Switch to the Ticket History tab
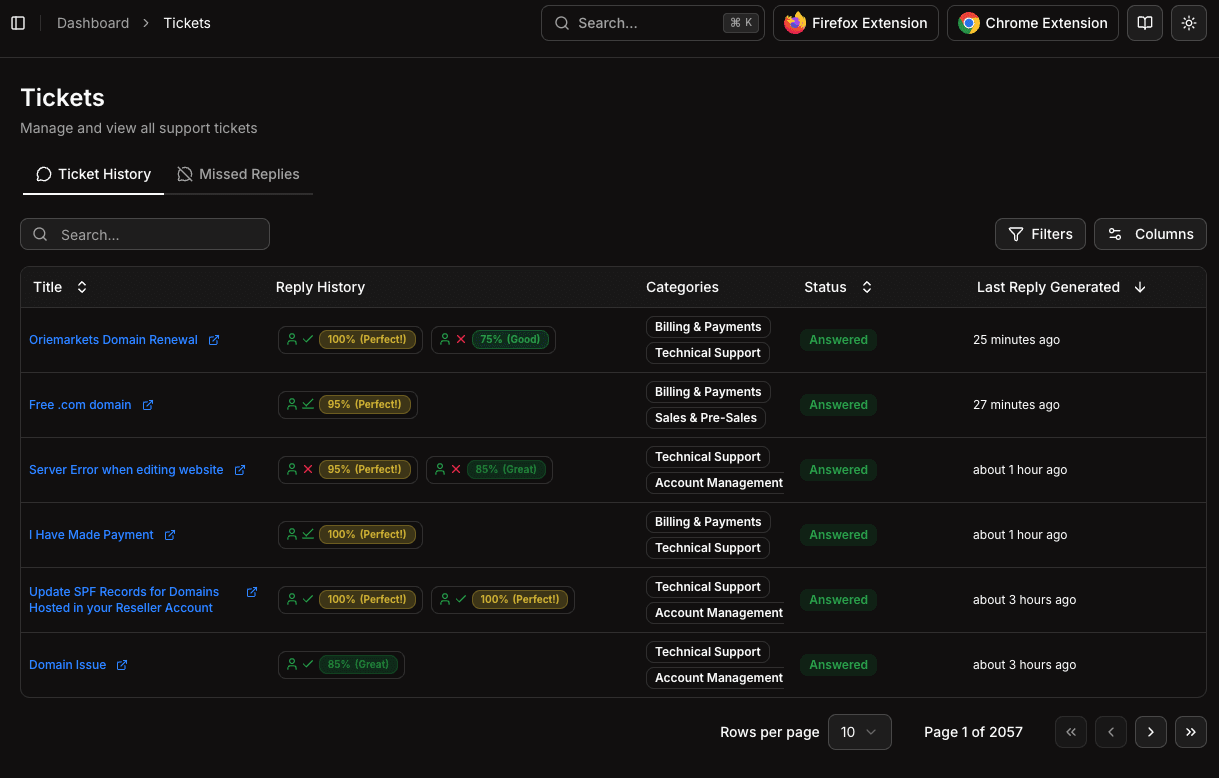Viewport: 1219px width, 778px height. tap(93, 174)
